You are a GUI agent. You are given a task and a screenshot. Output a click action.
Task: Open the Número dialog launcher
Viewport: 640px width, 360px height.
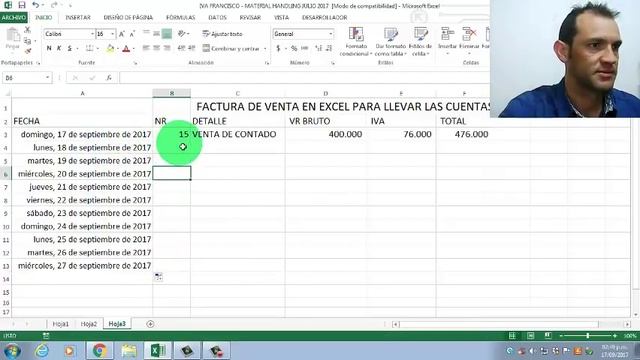point(333,63)
